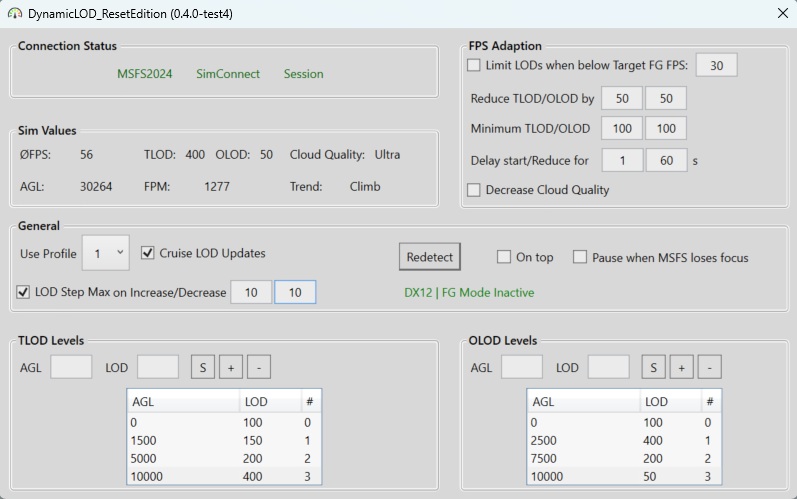Image resolution: width=797 pixels, height=499 pixels.
Task: Click the TLOD value 400 in Sim Values
Action: coord(195,154)
